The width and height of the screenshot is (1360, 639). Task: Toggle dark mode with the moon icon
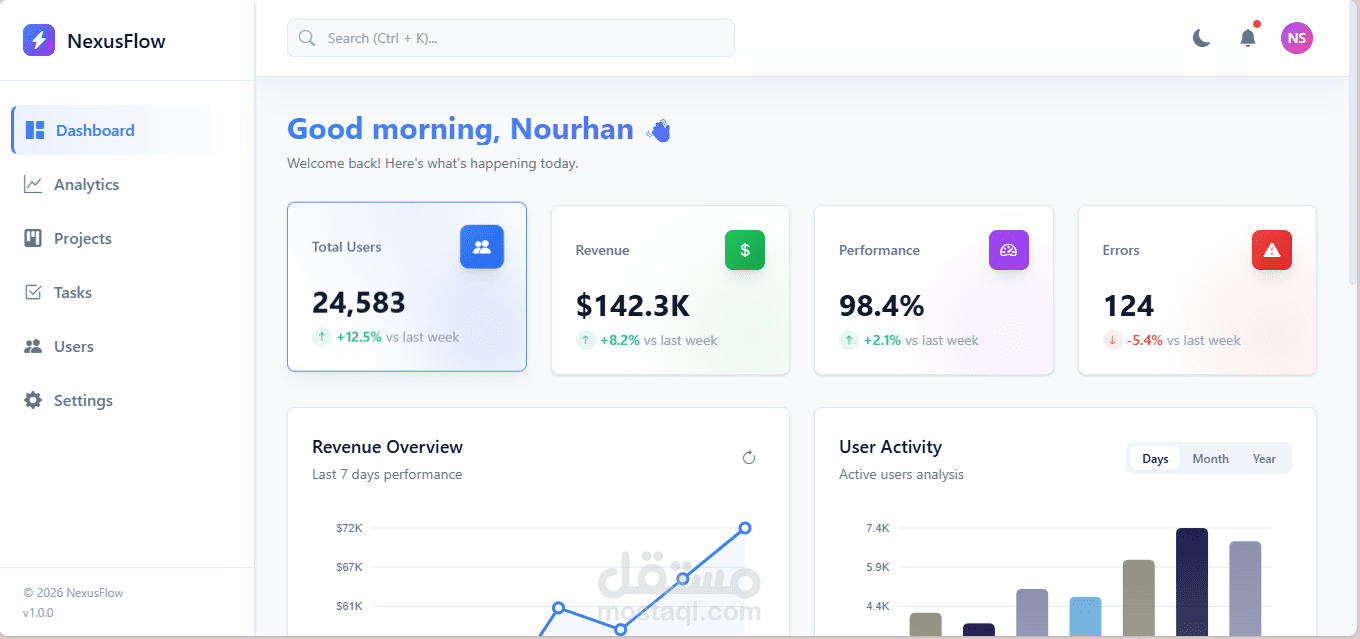click(1202, 38)
